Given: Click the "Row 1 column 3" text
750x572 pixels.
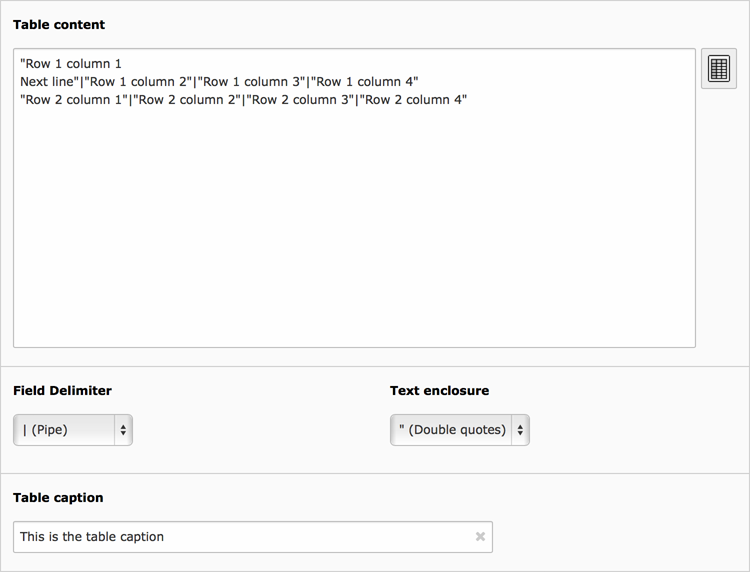Looking at the screenshot, I should (x=254, y=82).
